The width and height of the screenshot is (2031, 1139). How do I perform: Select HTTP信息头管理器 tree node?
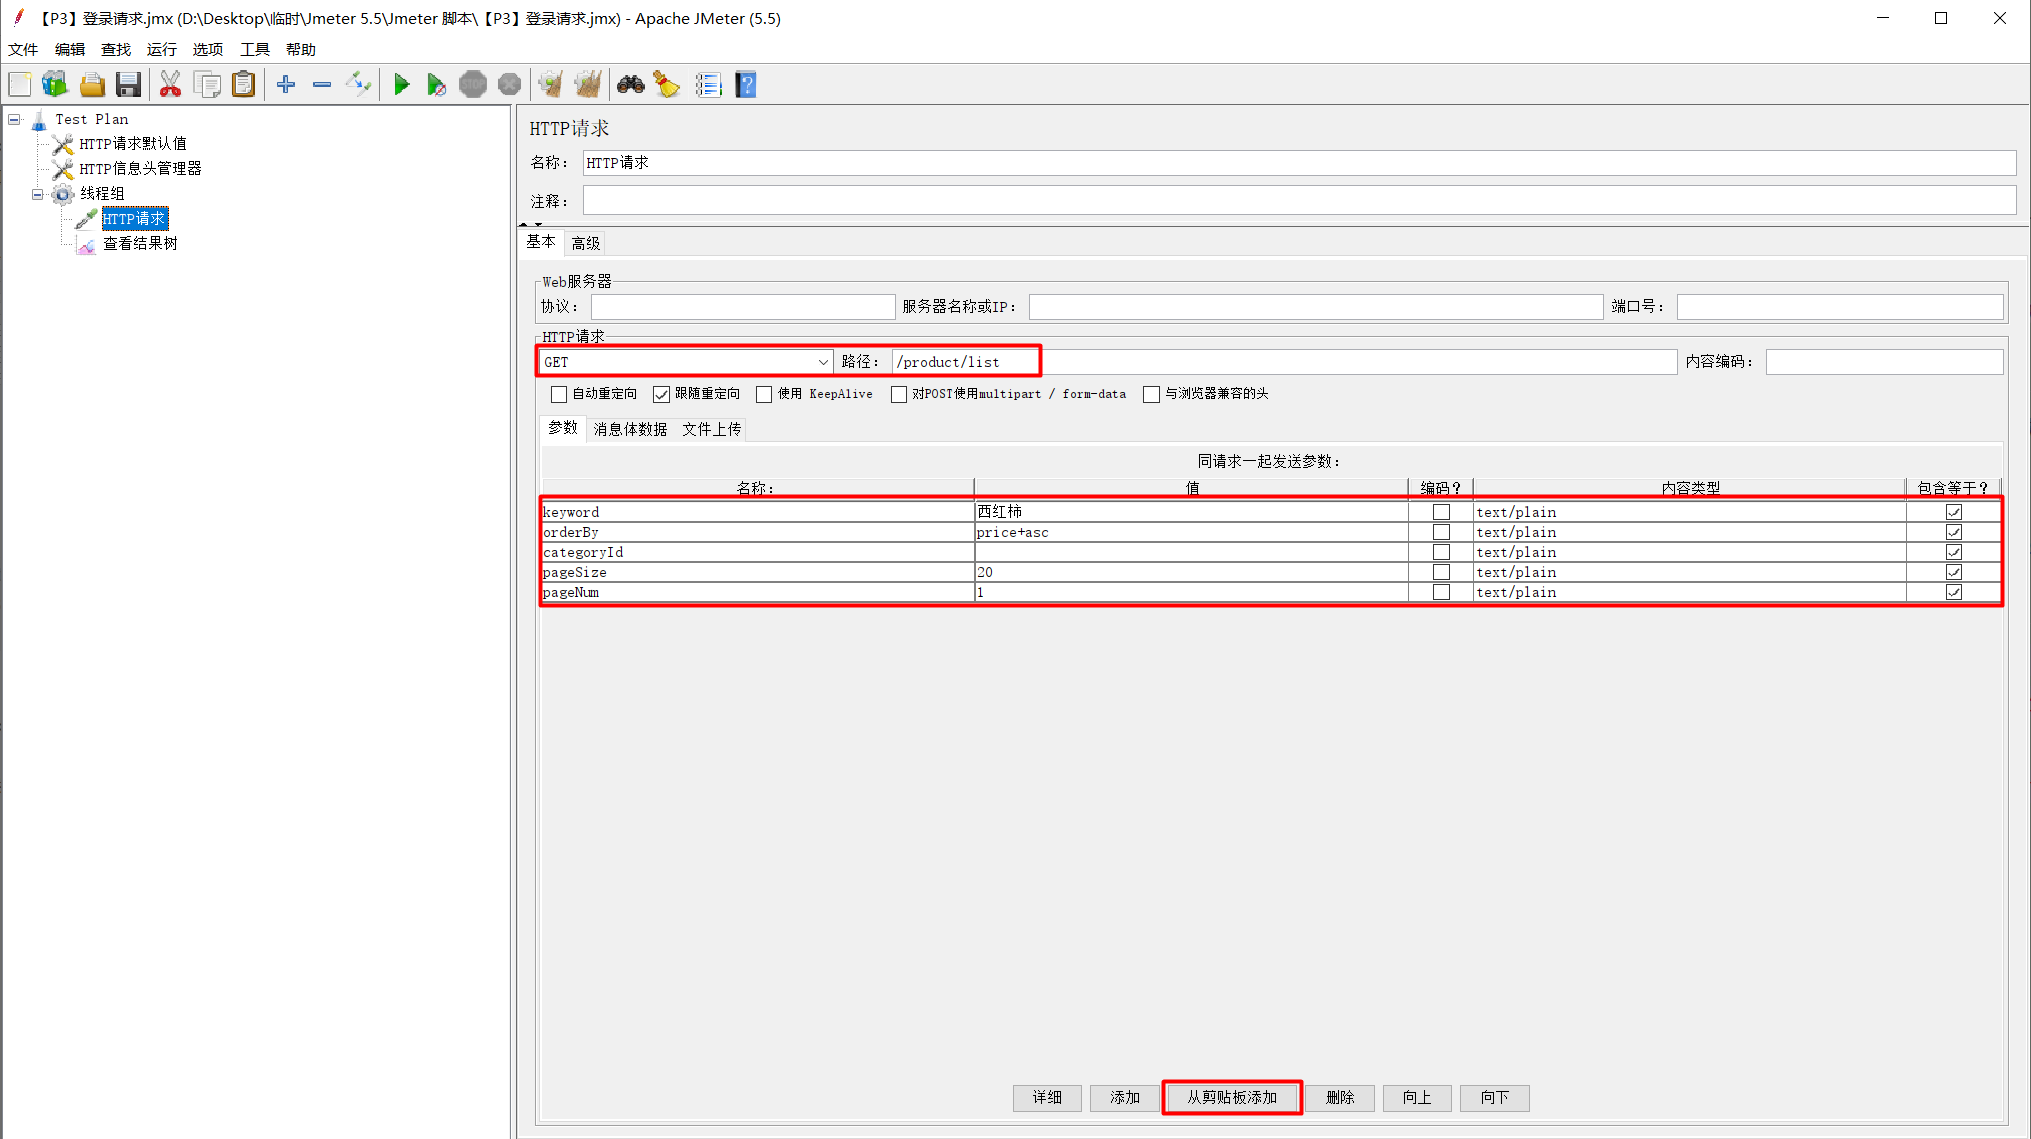tap(140, 169)
